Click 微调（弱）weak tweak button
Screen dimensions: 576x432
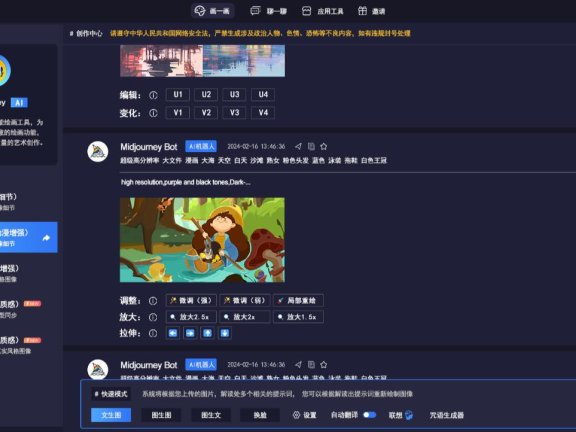pyautogui.click(x=245, y=300)
